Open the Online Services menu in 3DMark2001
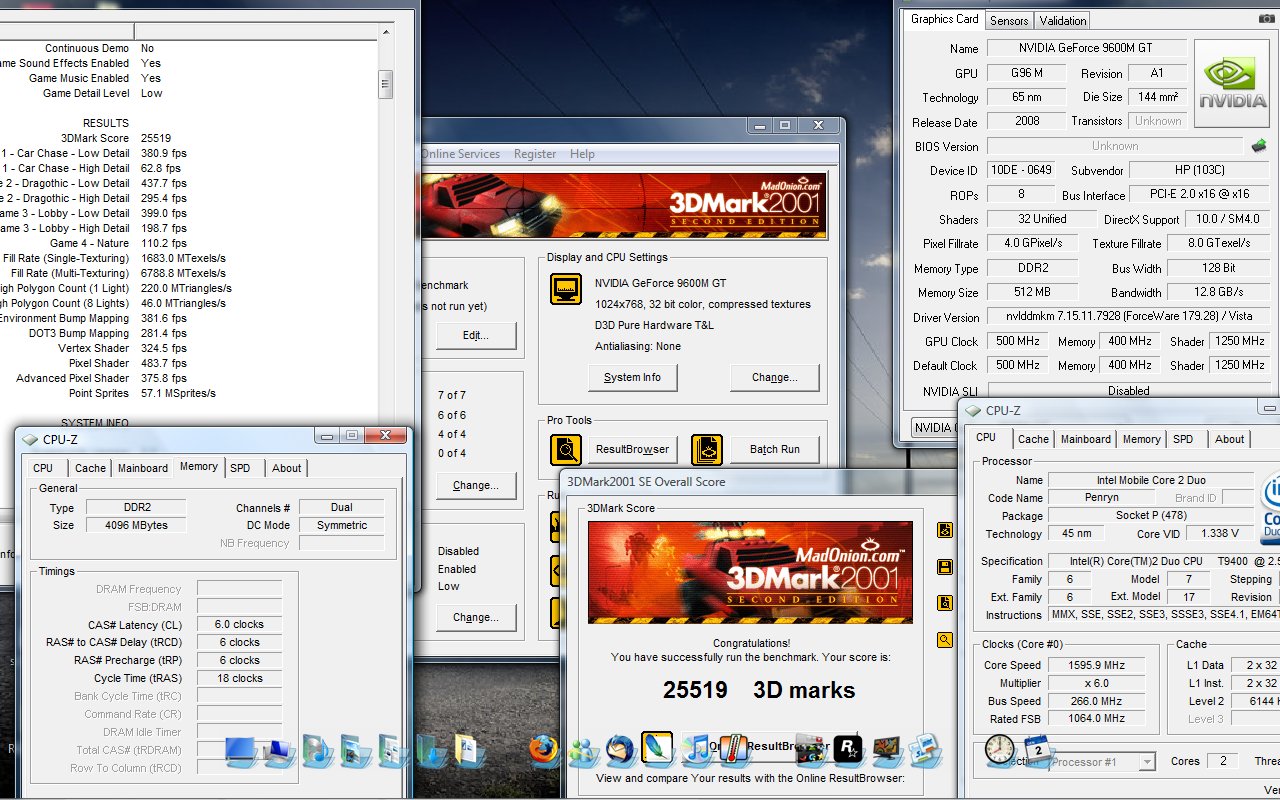The width and height of the screenshot is (1280, 800). click(461, 154)
